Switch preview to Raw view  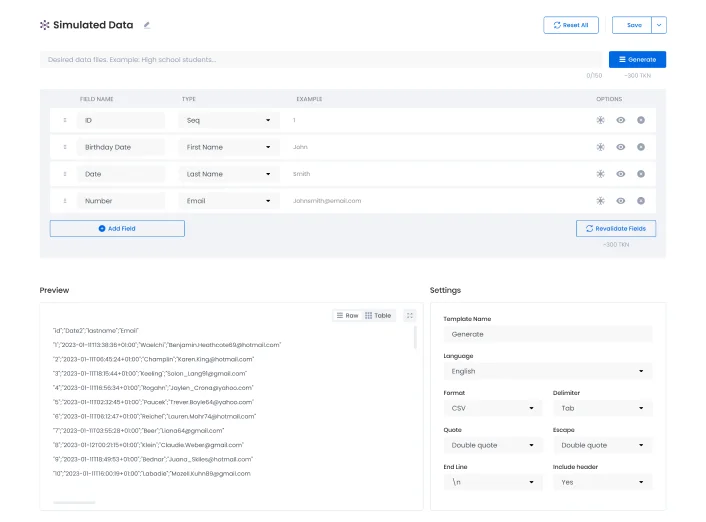point(348,316)
